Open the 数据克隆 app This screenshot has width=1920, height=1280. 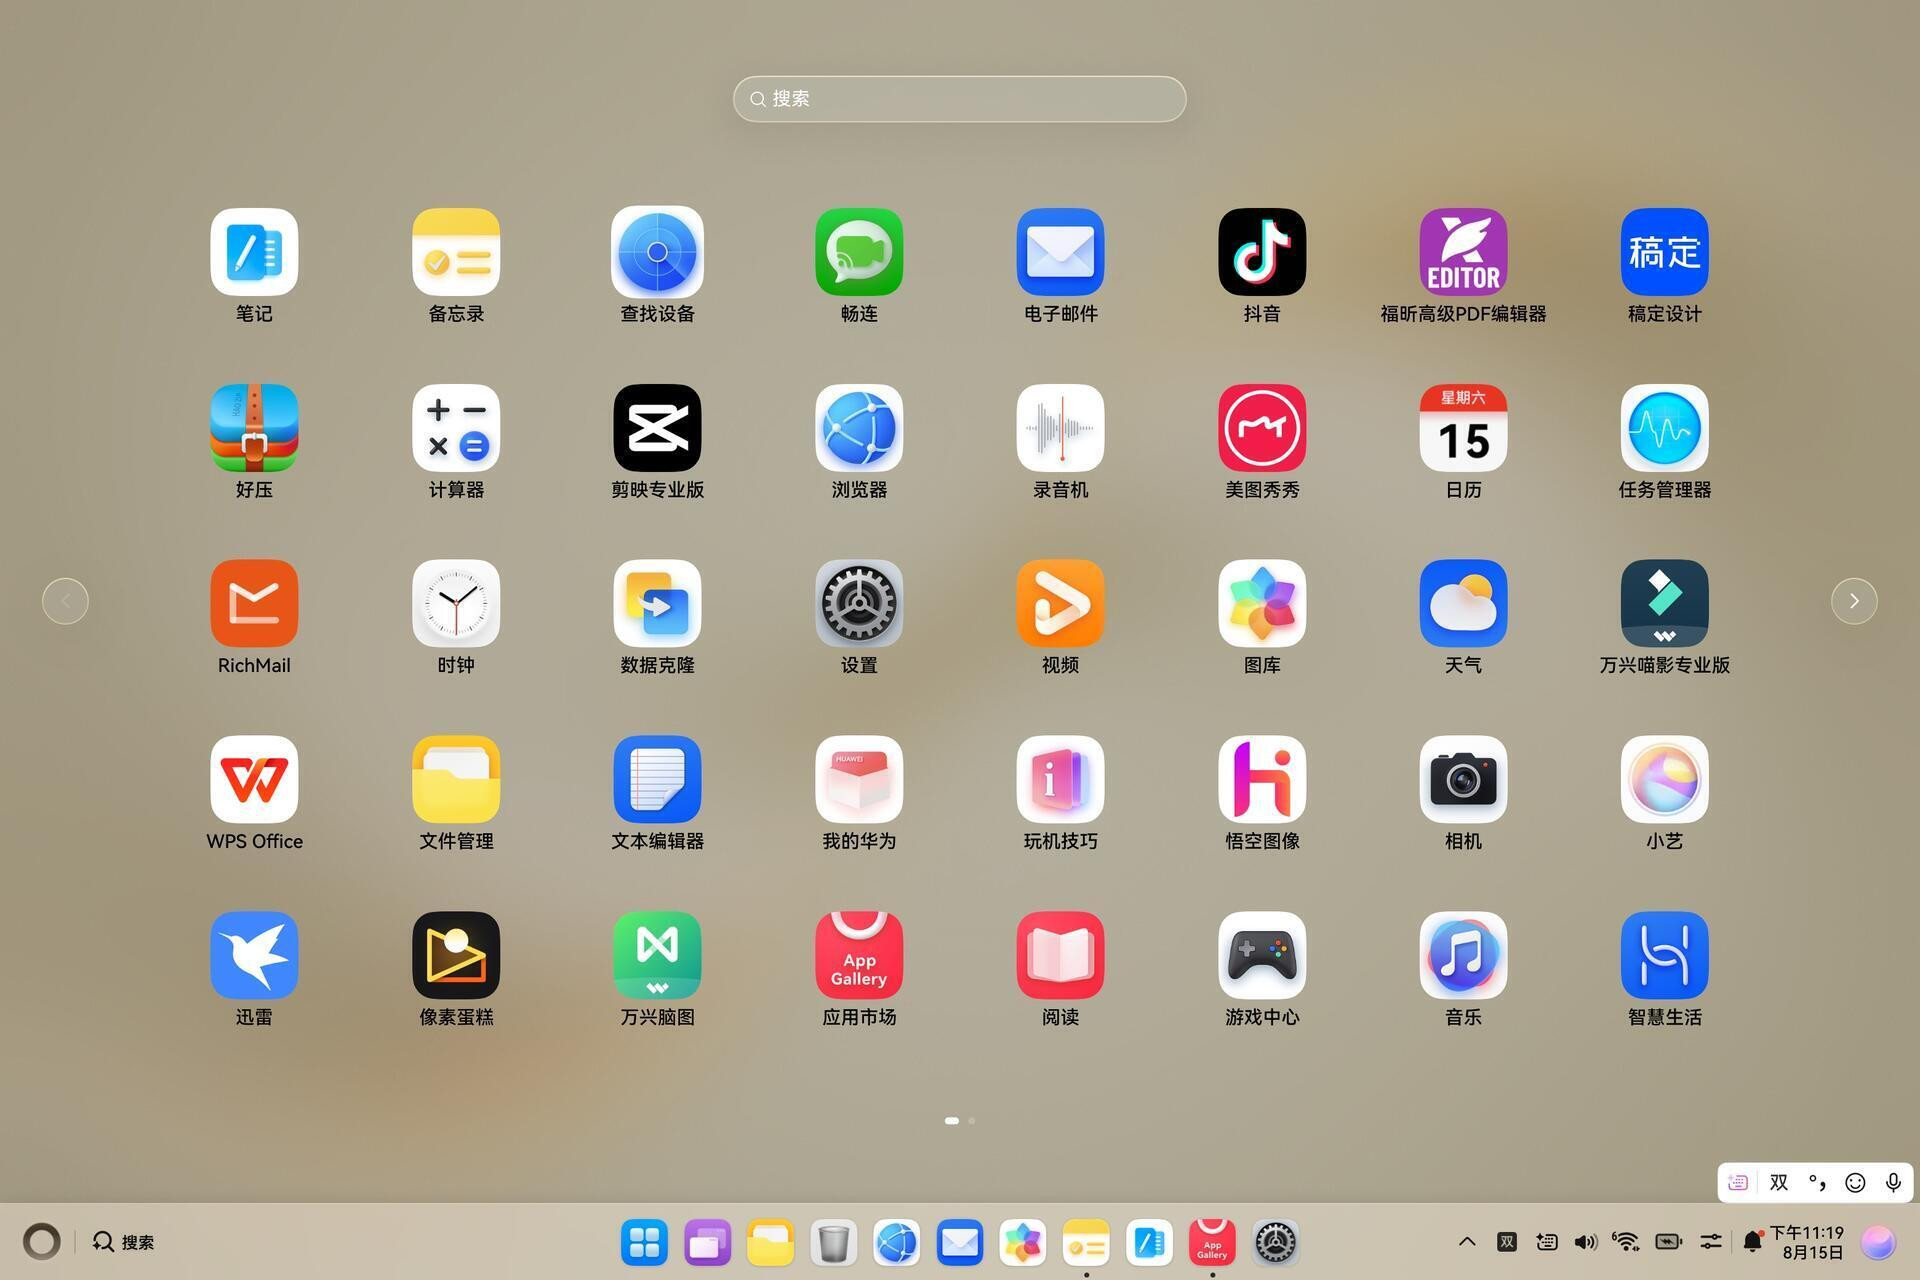coord(657,603)
